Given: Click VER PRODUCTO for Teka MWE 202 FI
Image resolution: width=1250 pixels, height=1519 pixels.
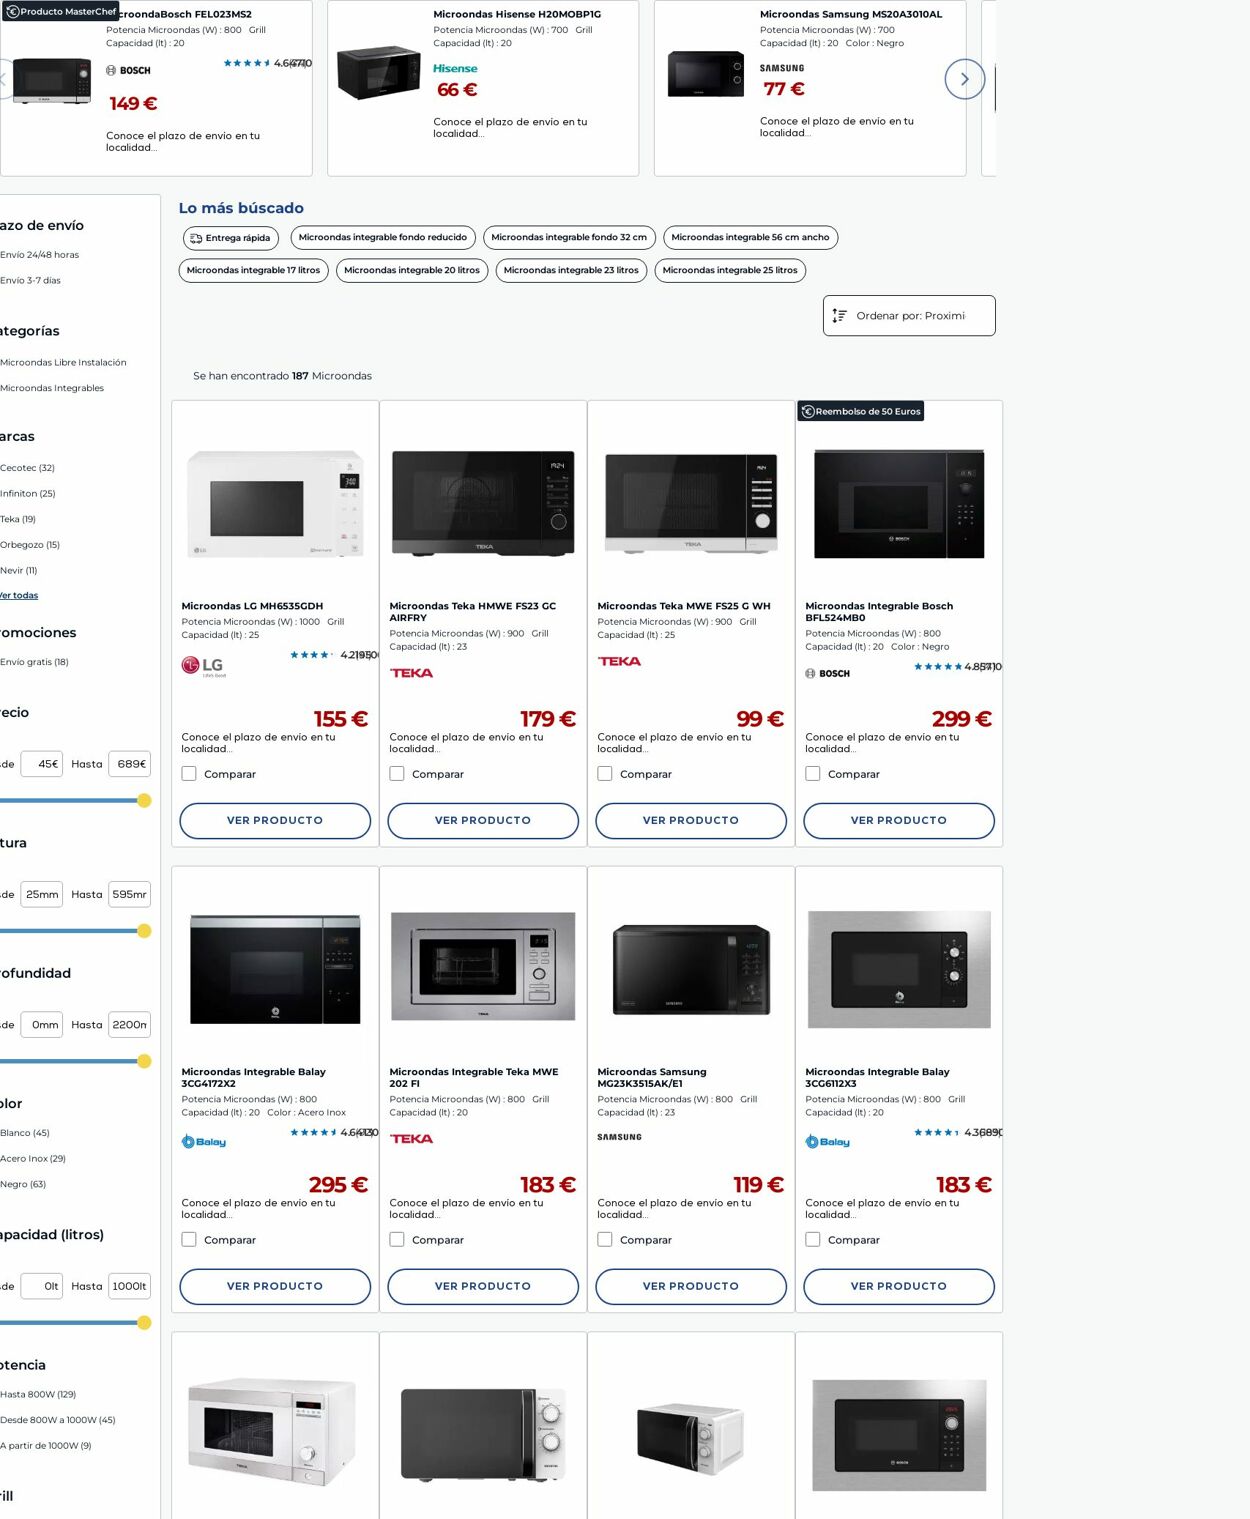Looking at the screenshot, I should click(x=483, y=1287).
